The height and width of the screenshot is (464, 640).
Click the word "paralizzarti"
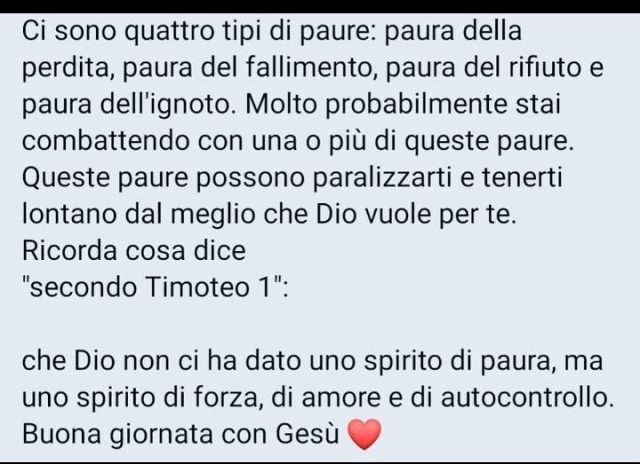[x=382, y=178]
